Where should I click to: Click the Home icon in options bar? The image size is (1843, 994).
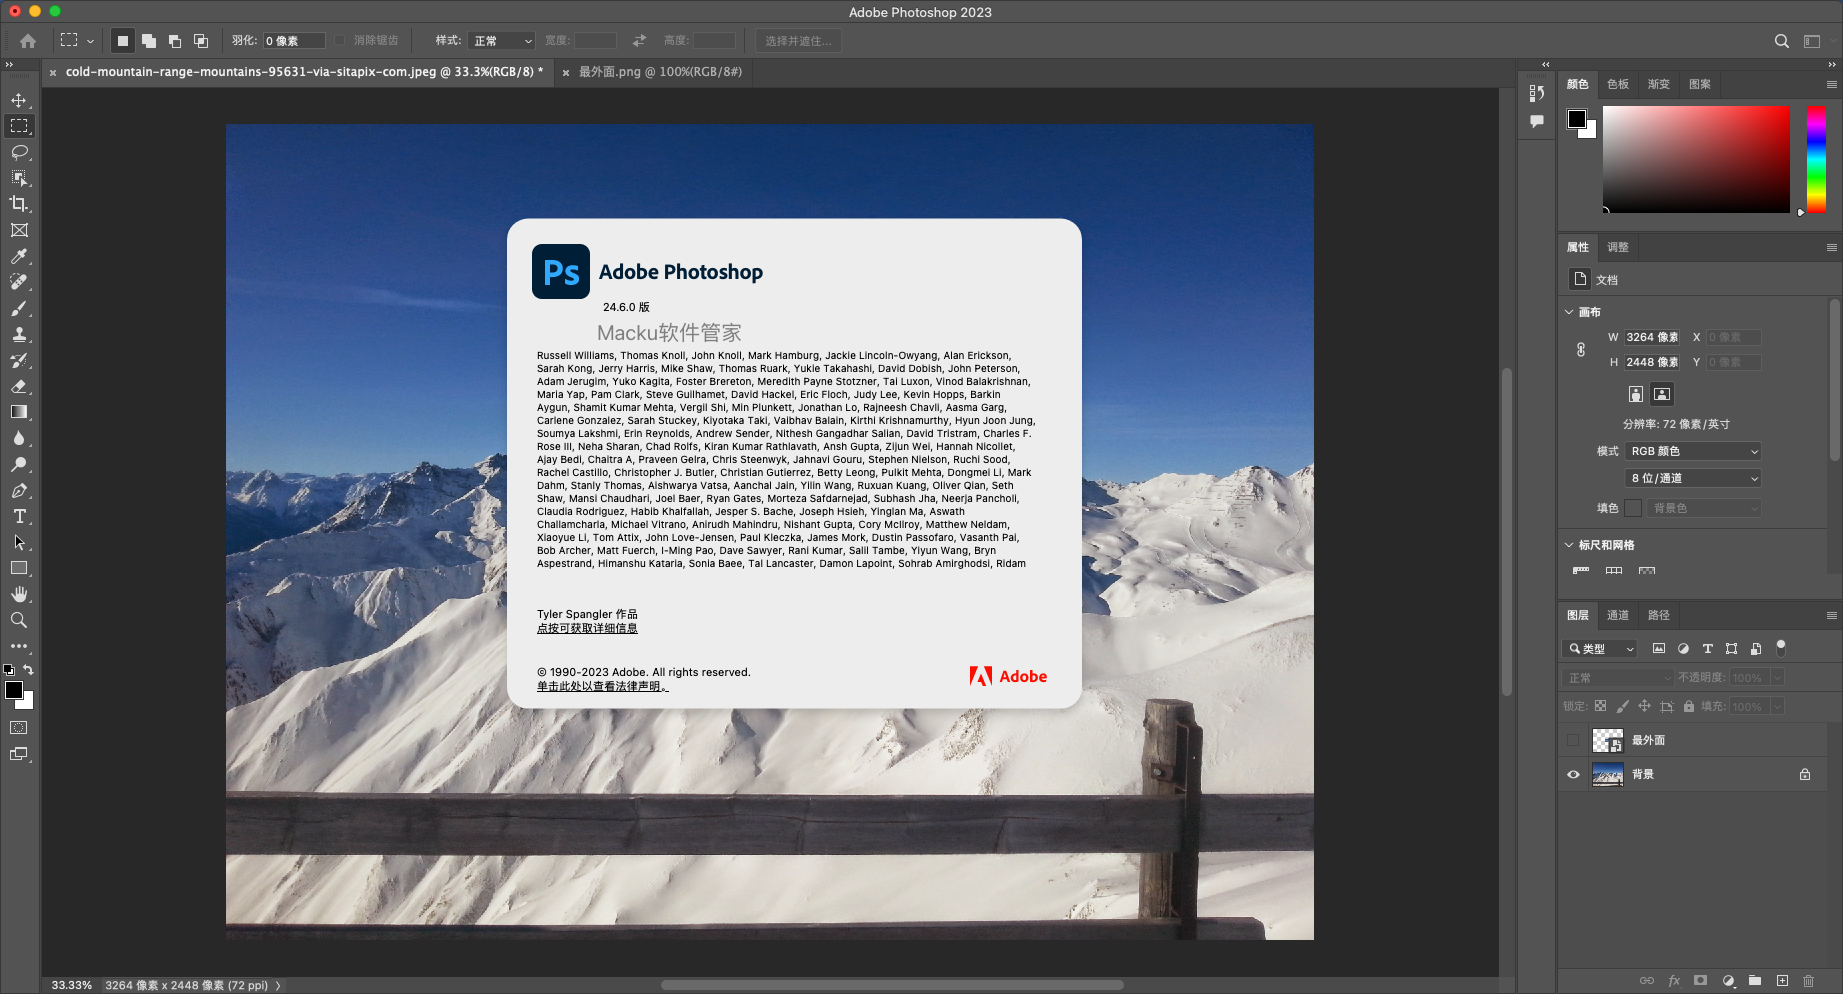(x=28, y=41)
